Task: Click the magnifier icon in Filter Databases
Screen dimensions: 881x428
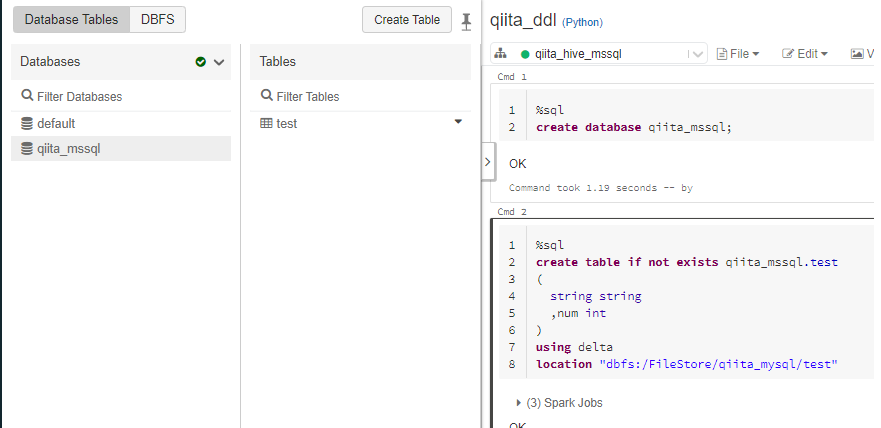Action: pos(27,97)
